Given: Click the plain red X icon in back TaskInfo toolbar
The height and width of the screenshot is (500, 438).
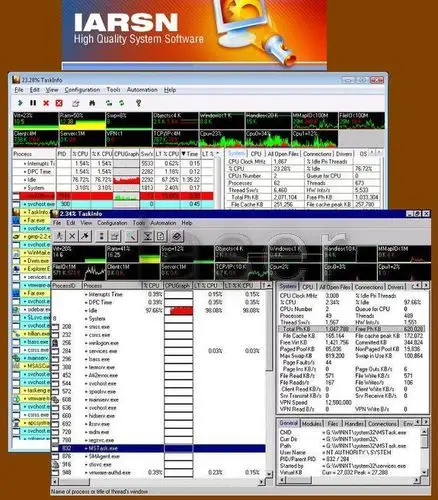Looking at the screenshot, I should pos(46,103).
